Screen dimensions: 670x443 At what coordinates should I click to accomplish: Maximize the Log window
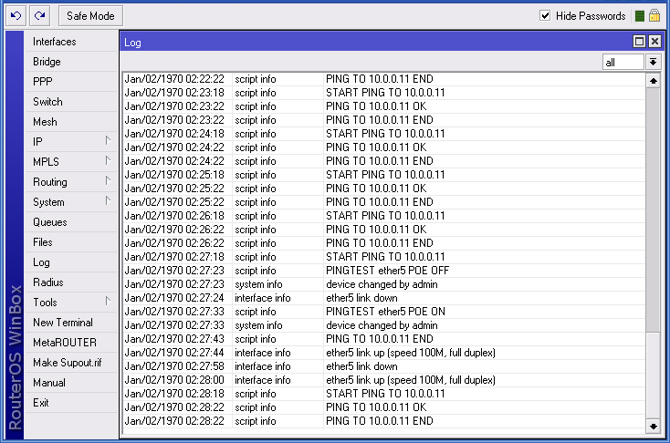coord(639,42)
